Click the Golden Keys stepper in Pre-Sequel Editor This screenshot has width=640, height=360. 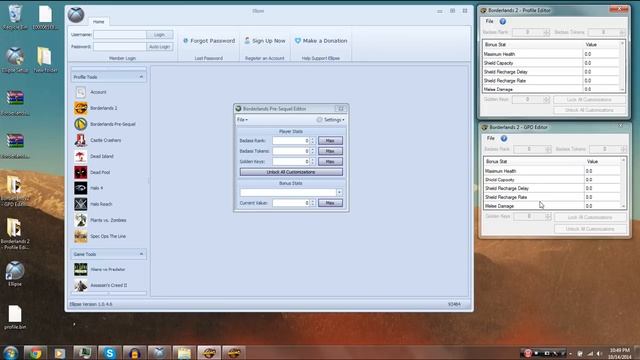point(313,162)
